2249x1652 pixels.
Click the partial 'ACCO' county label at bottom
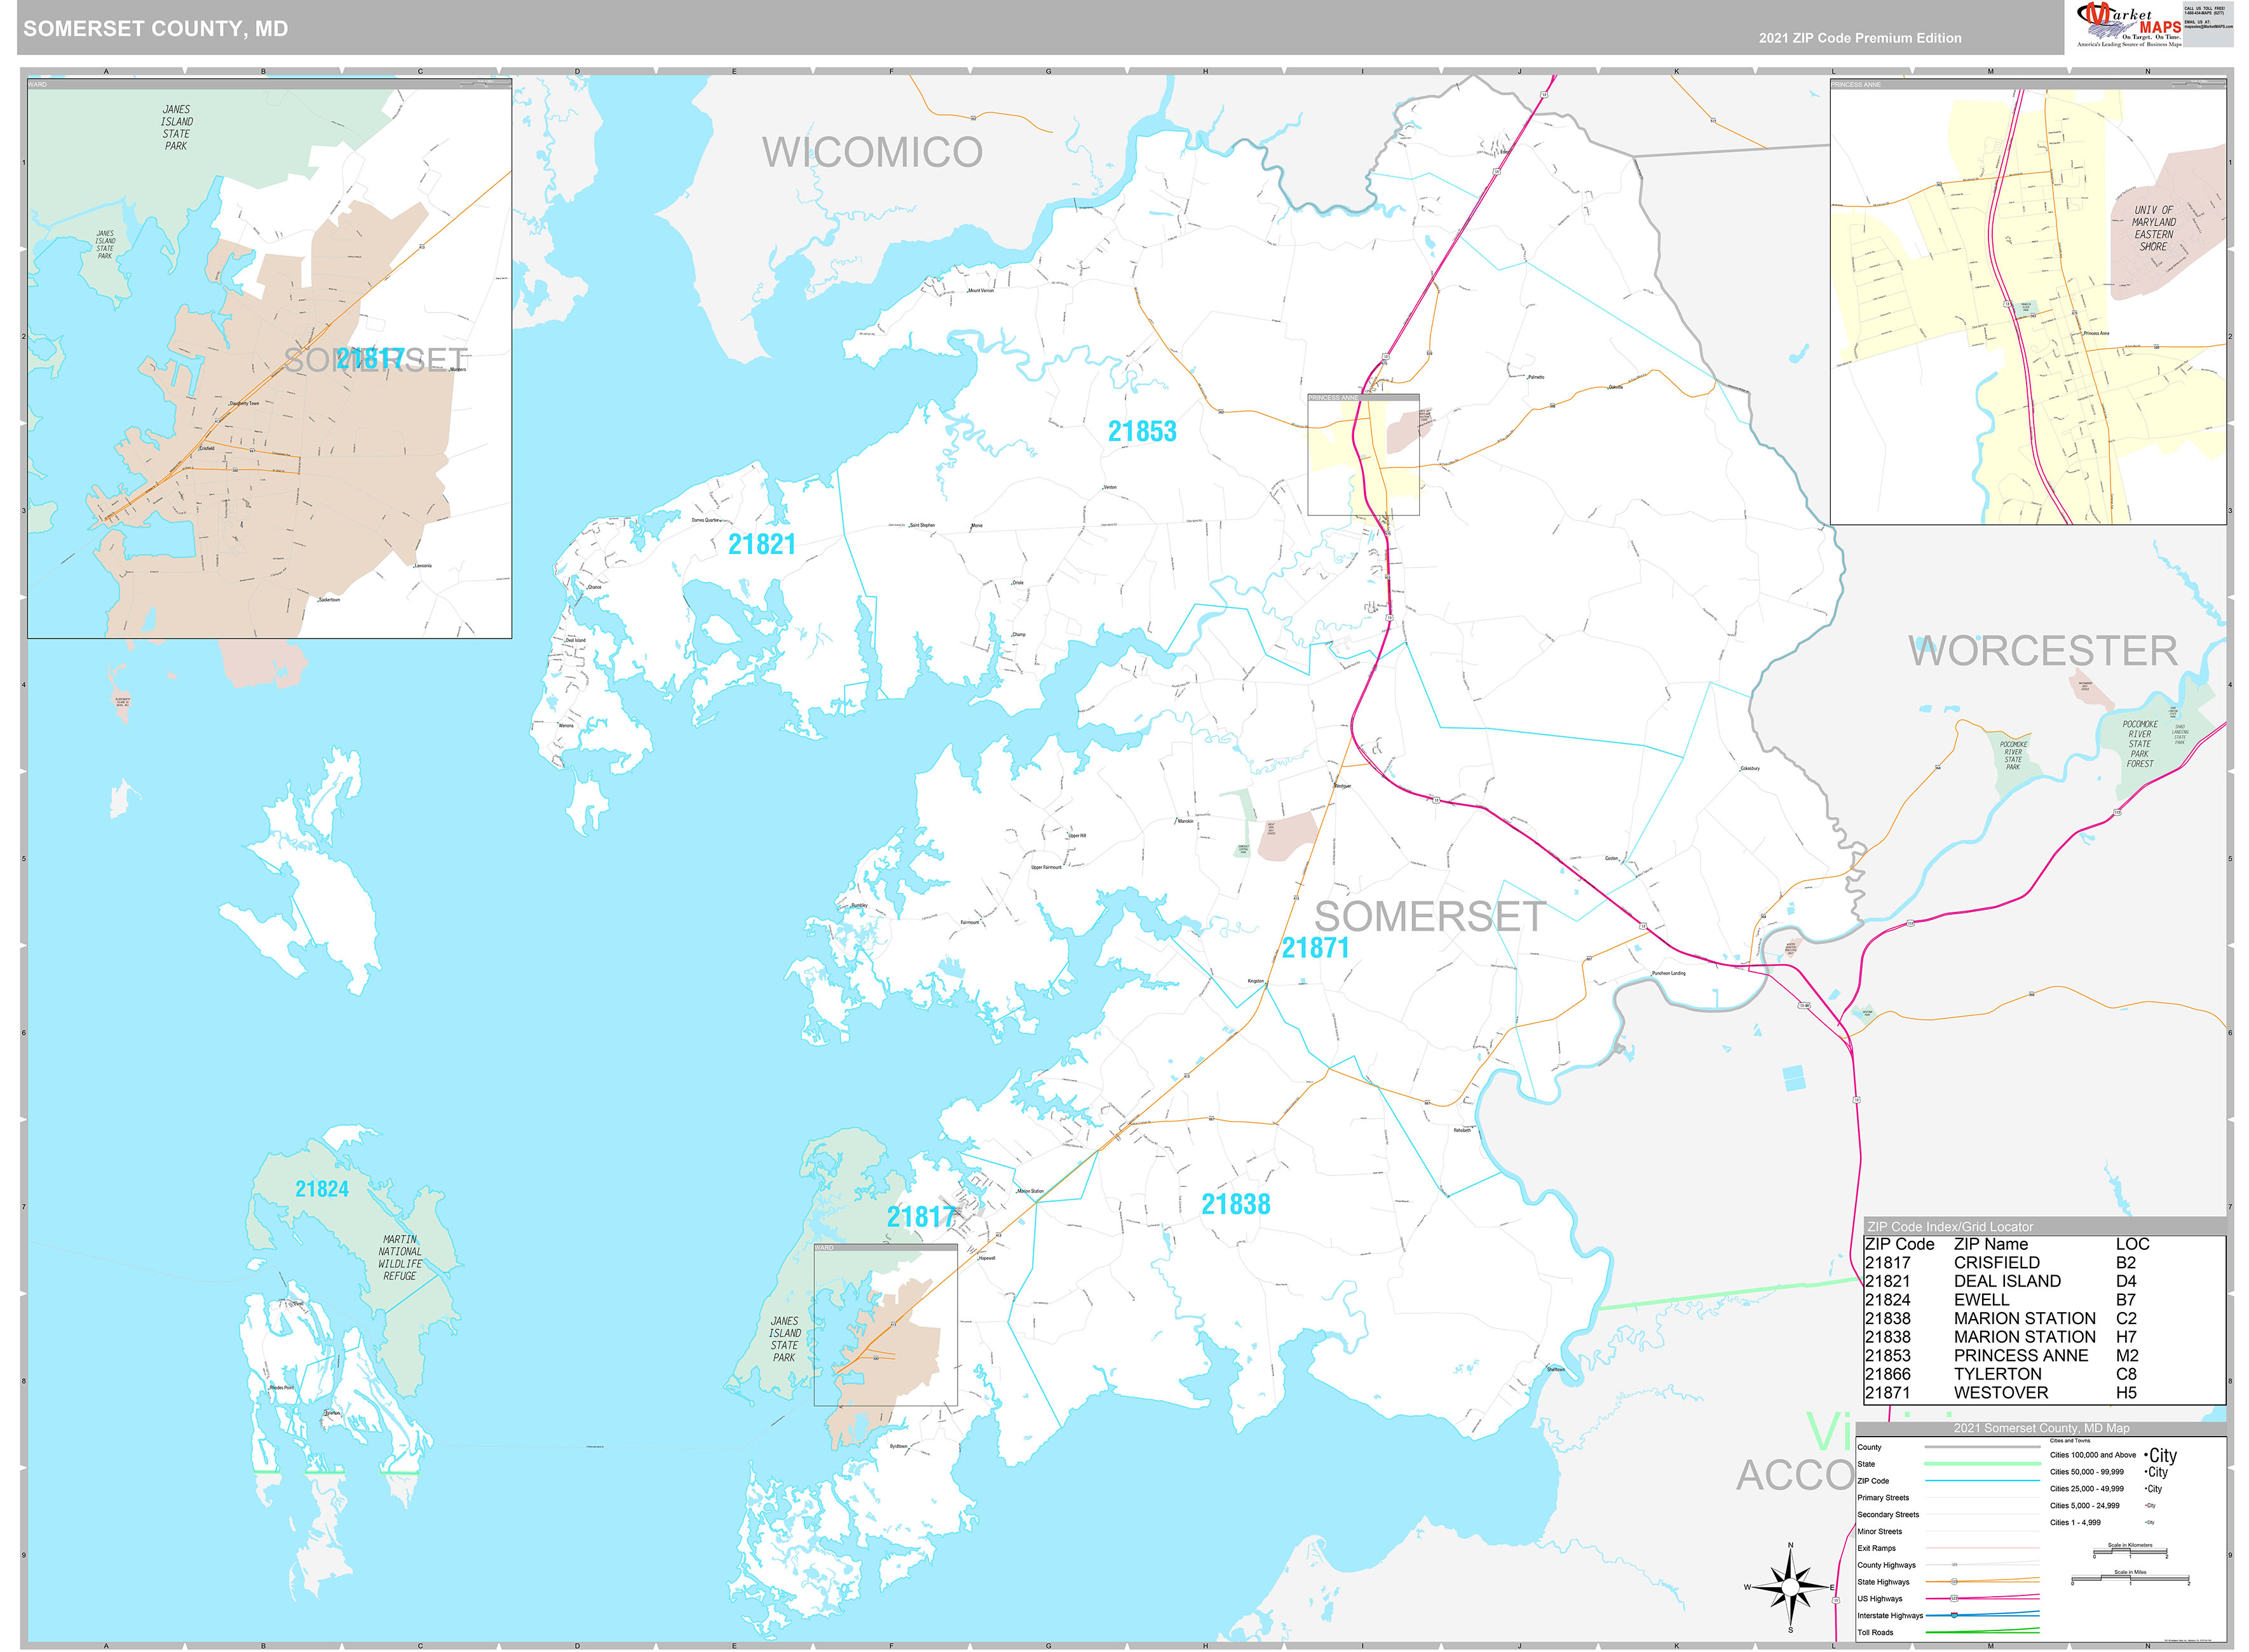1795,1476
